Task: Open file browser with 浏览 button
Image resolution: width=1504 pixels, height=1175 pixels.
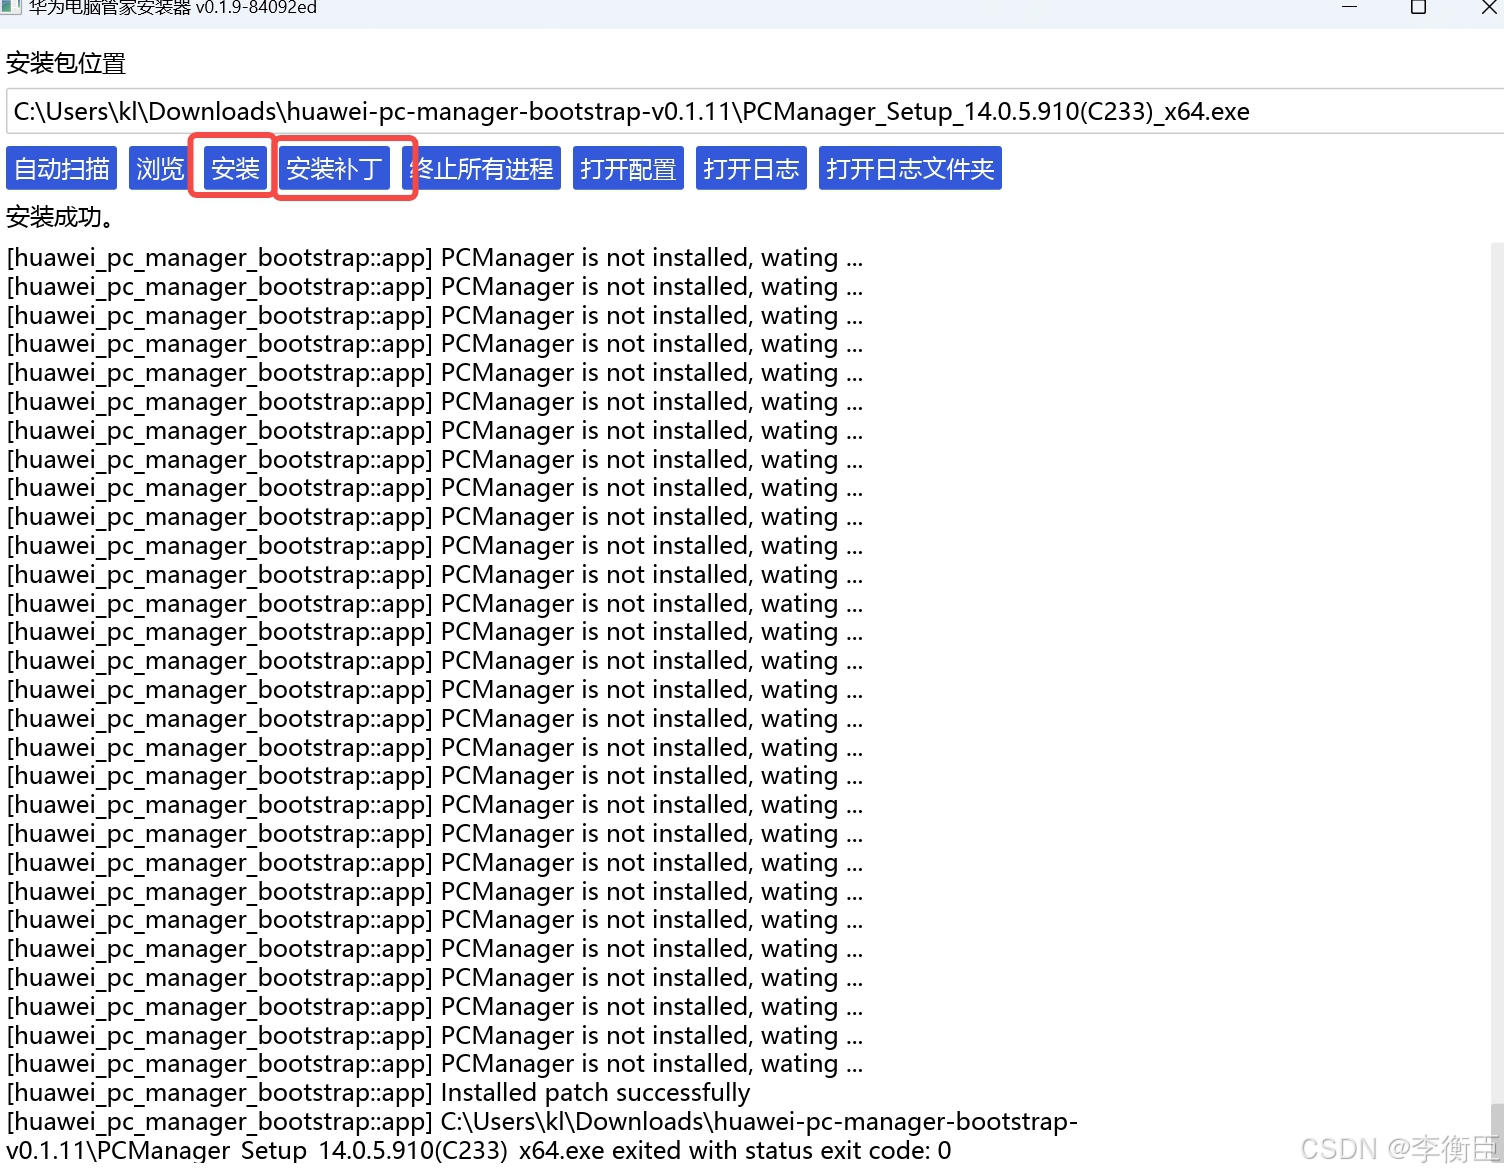Action: click(158, 168)
